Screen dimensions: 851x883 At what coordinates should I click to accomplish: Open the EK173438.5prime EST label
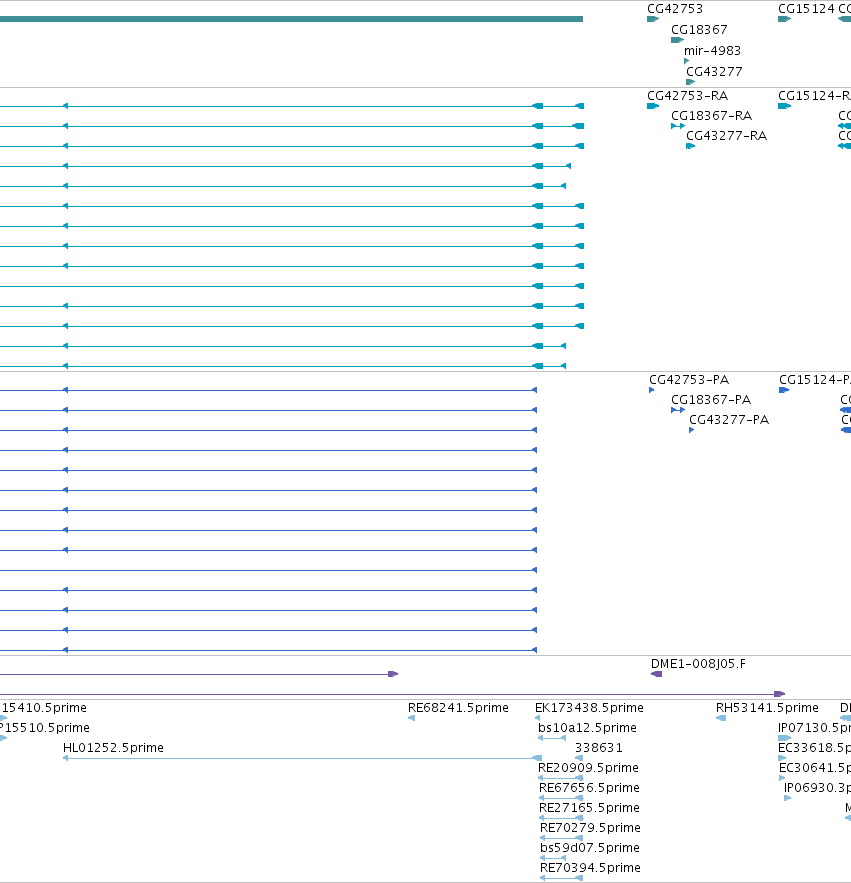coord(589,708)
